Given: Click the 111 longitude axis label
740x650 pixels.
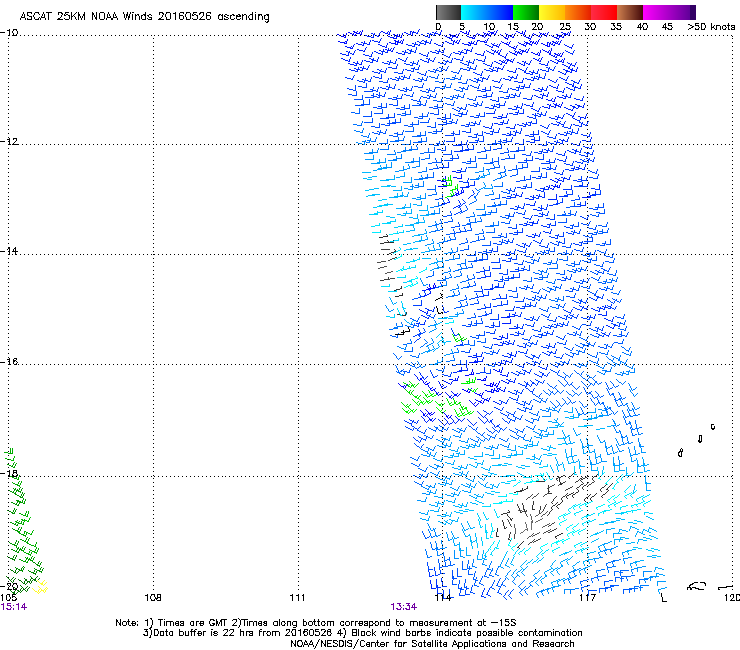Looking at the screenshot, I should (x=297, y=598).
